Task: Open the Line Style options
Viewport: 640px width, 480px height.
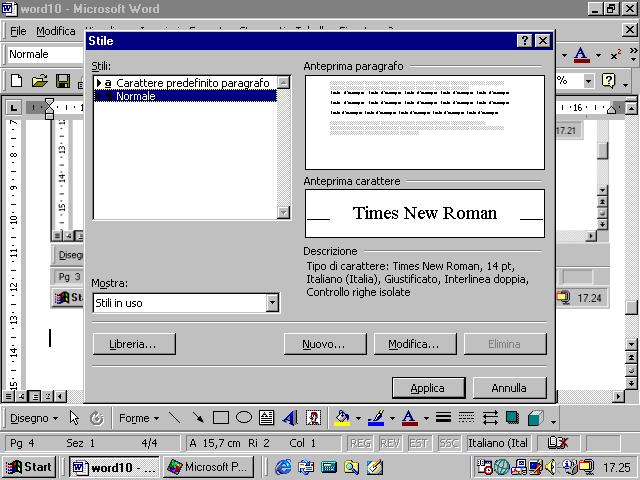Action: point(444,418)
